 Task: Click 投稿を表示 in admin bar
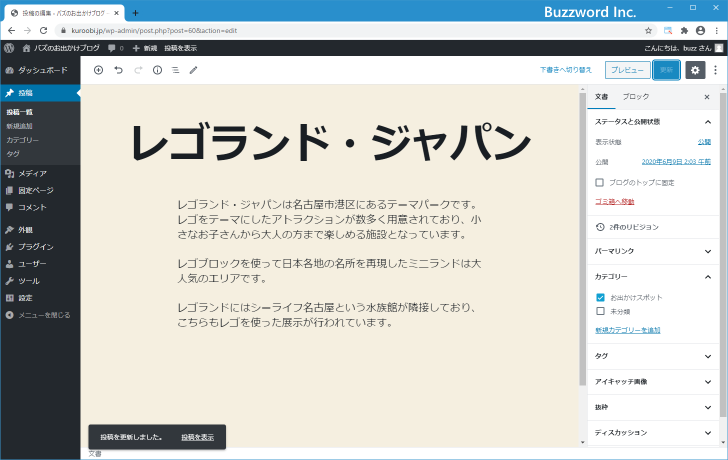181,48
